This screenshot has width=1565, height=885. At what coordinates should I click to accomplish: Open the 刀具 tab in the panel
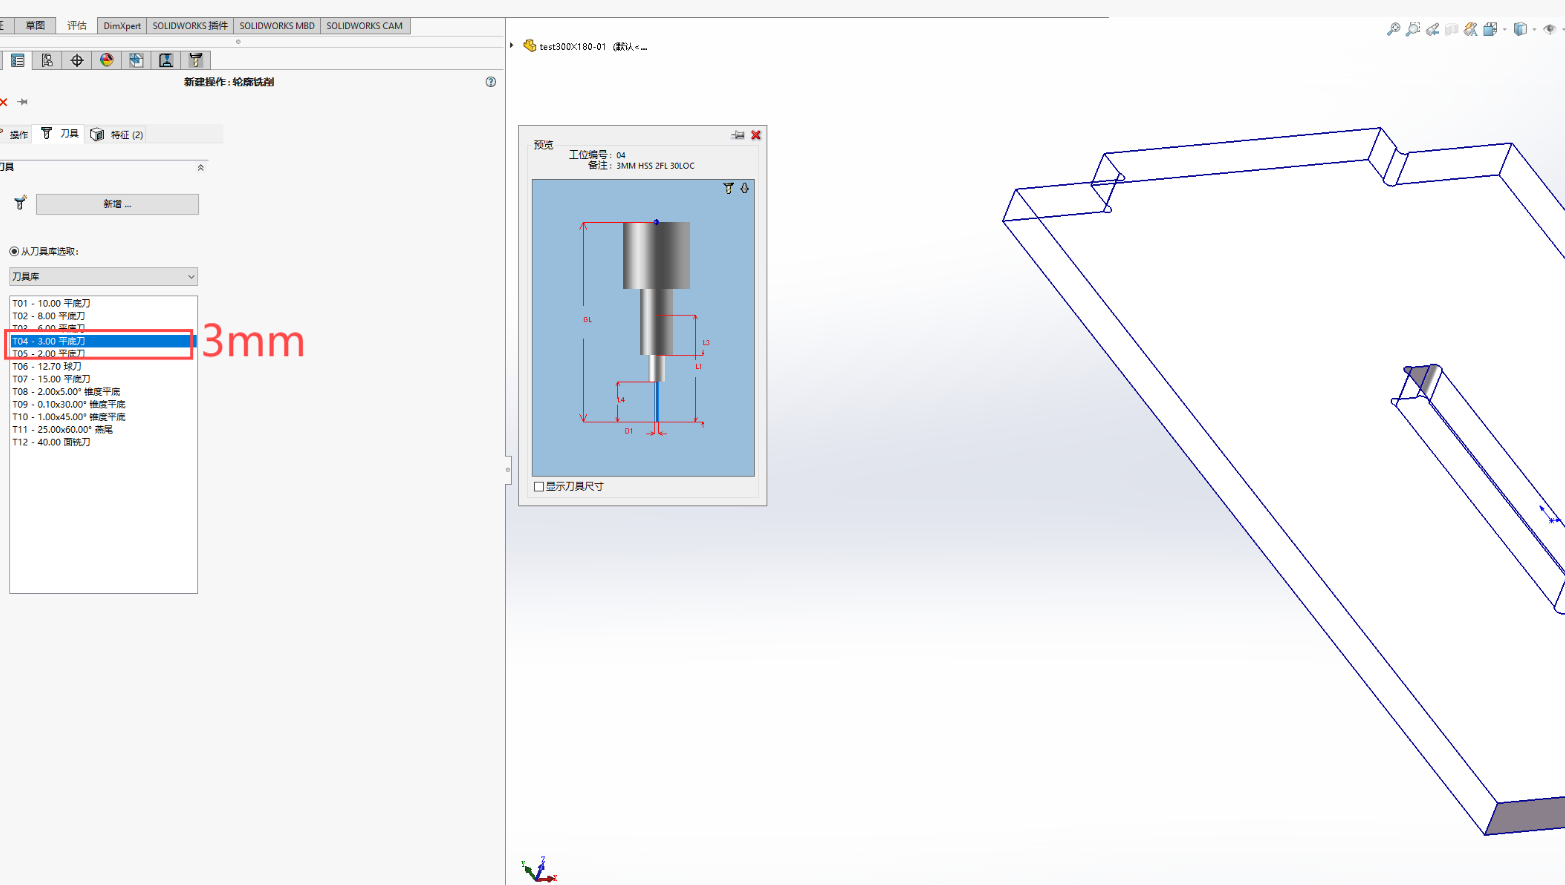click(x=60, y=134)
